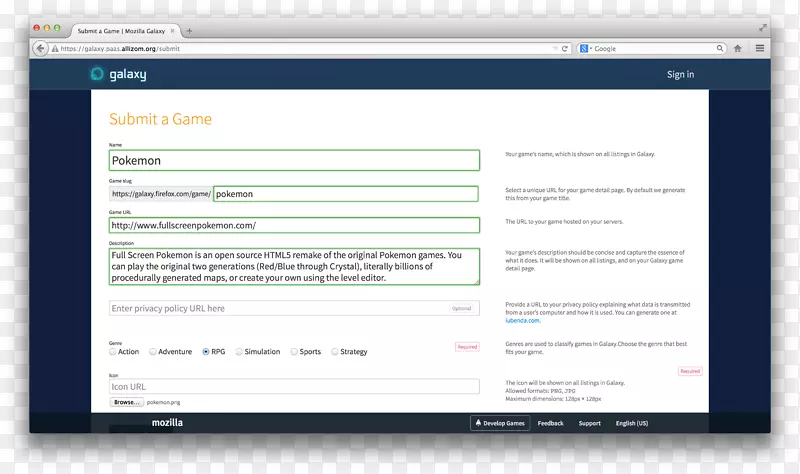The image size is (800, 474).
Task: Click the Game URL input field
Action: coord(294,225)
